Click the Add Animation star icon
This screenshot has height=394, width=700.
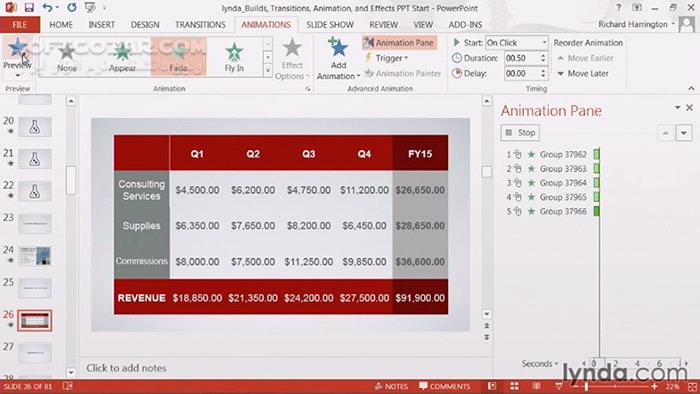(x=338, y=47)
